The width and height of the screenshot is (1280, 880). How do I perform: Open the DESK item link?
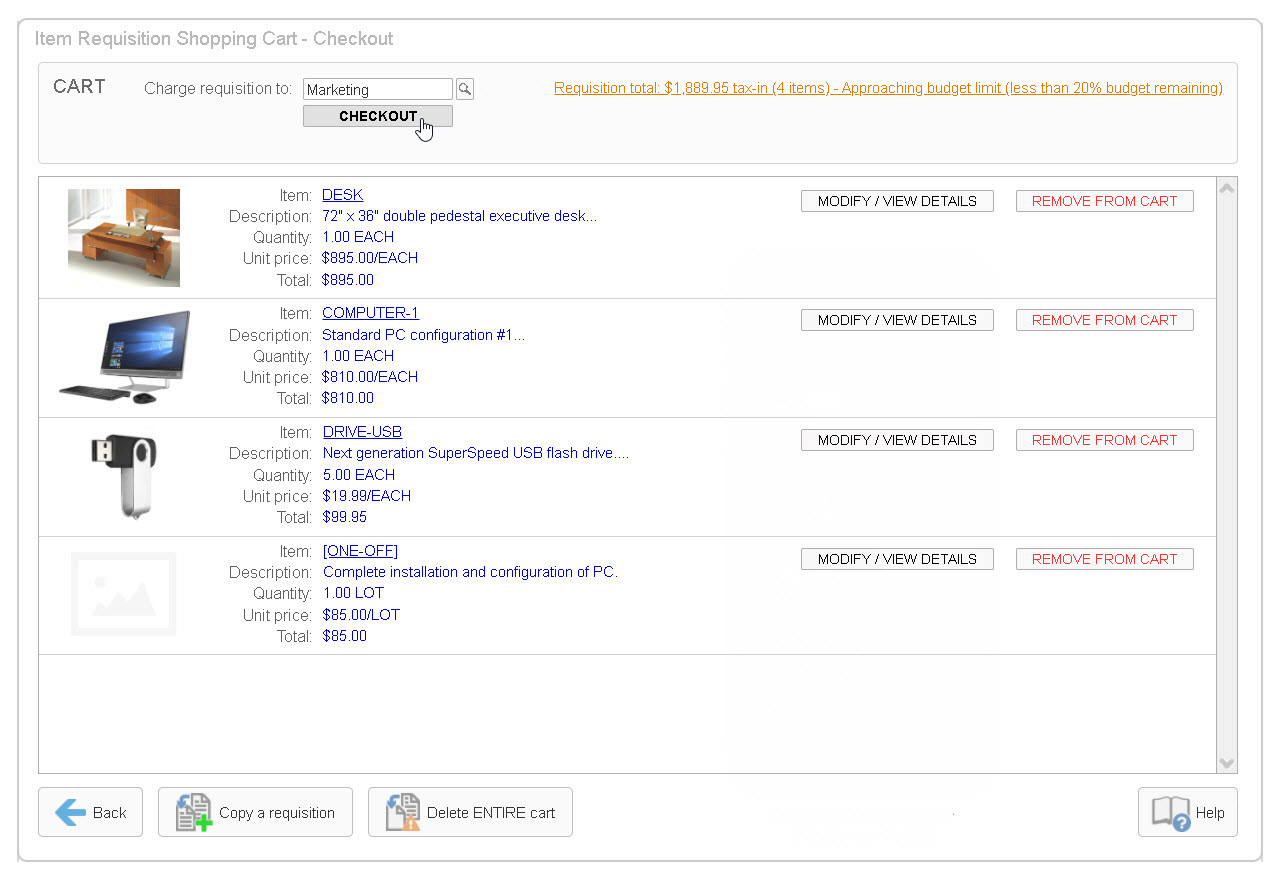[342, 195]
